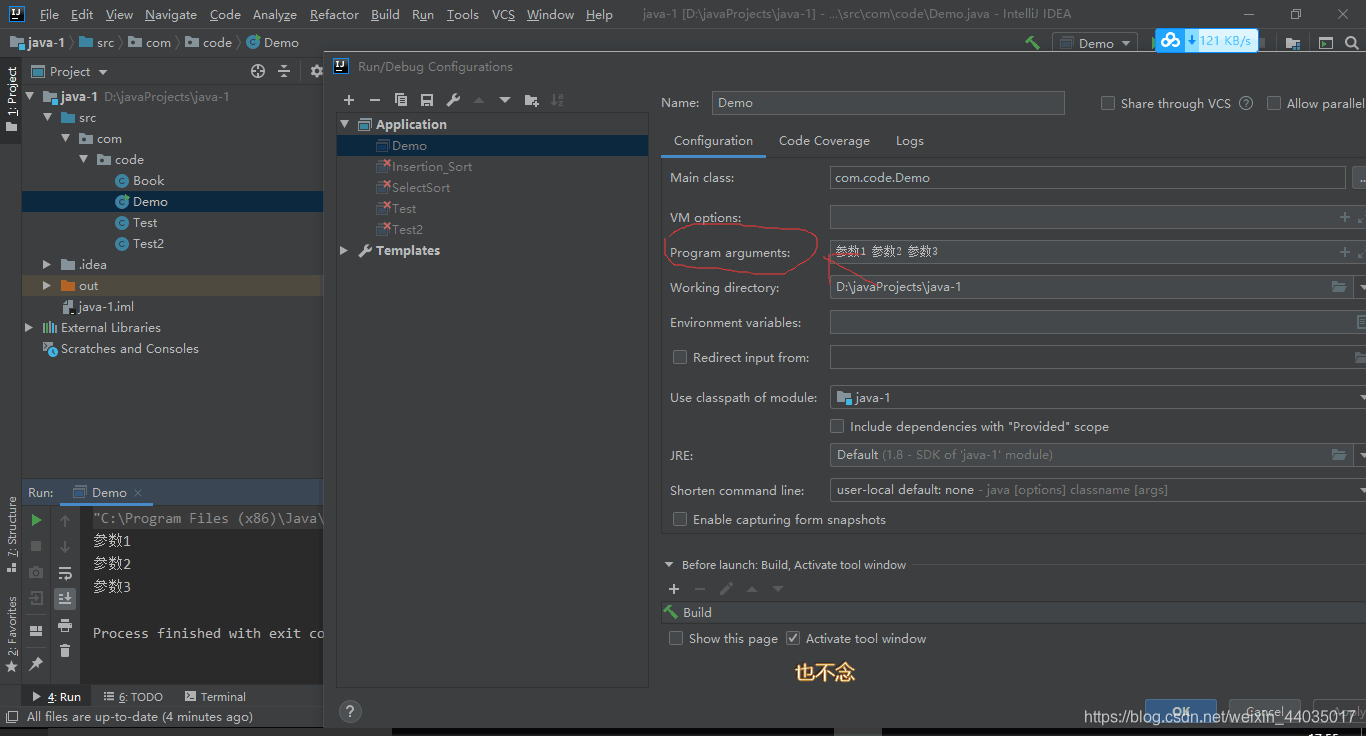
Task: Open Book class in Project tree
Action: tap(148, 181)
